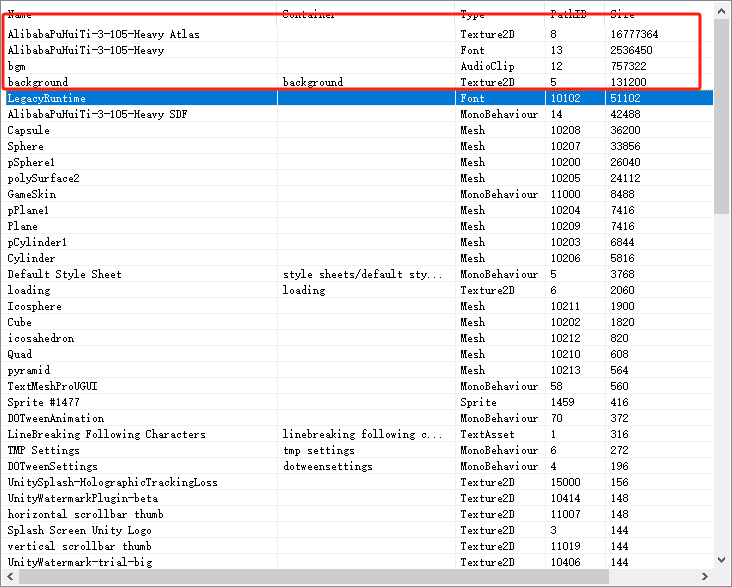Select the 'DOTweenAnimation' row
The image size is (732, 587).
point(358,418)
